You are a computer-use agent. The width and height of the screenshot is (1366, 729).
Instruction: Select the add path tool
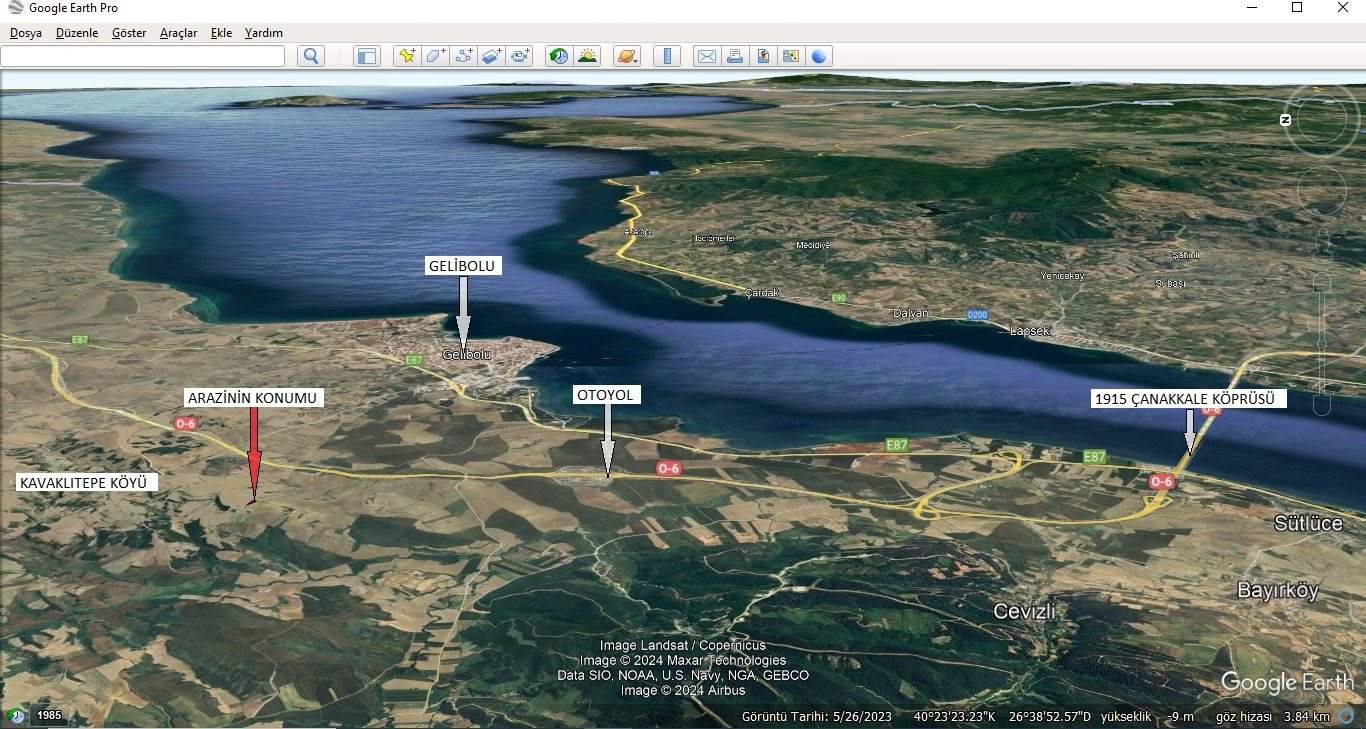point(463,56)
